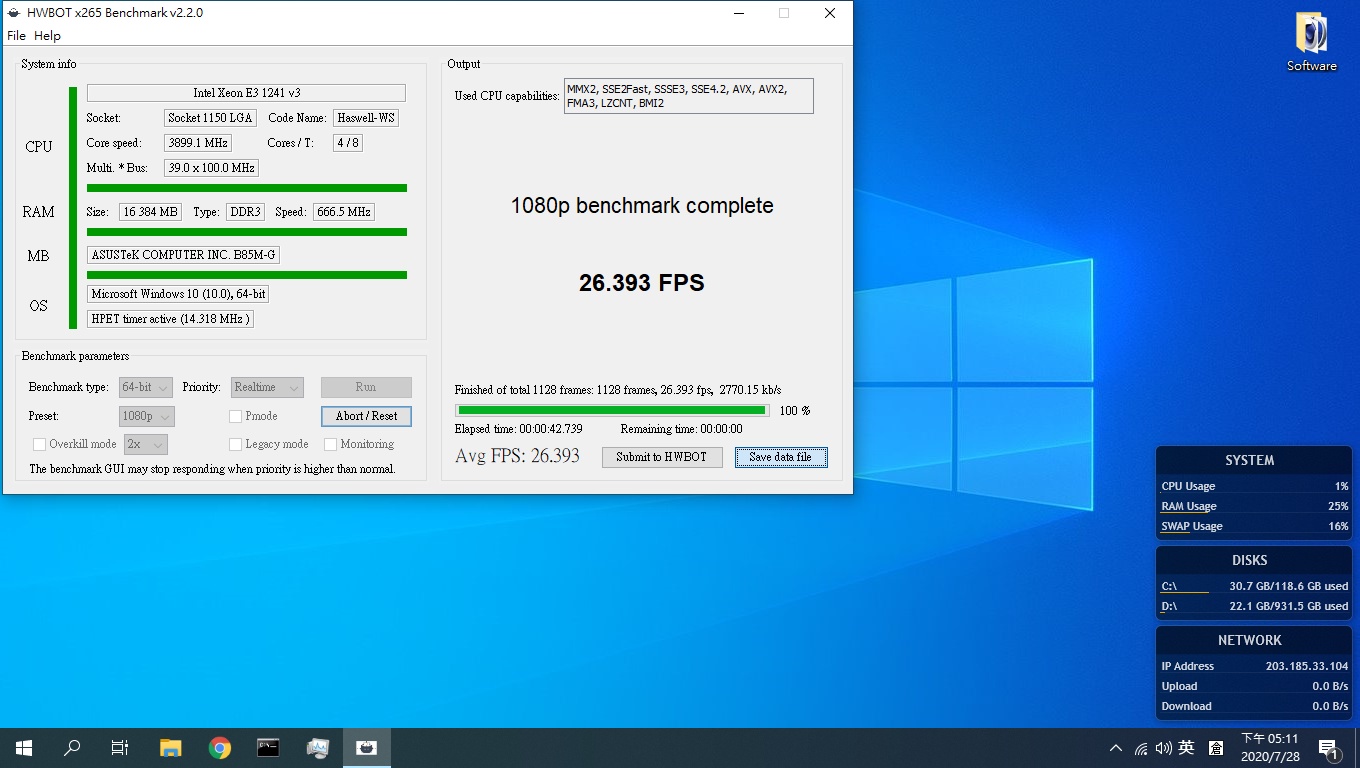Click the Abort / Reset button
1360x768 pixels.
[366, 416]
